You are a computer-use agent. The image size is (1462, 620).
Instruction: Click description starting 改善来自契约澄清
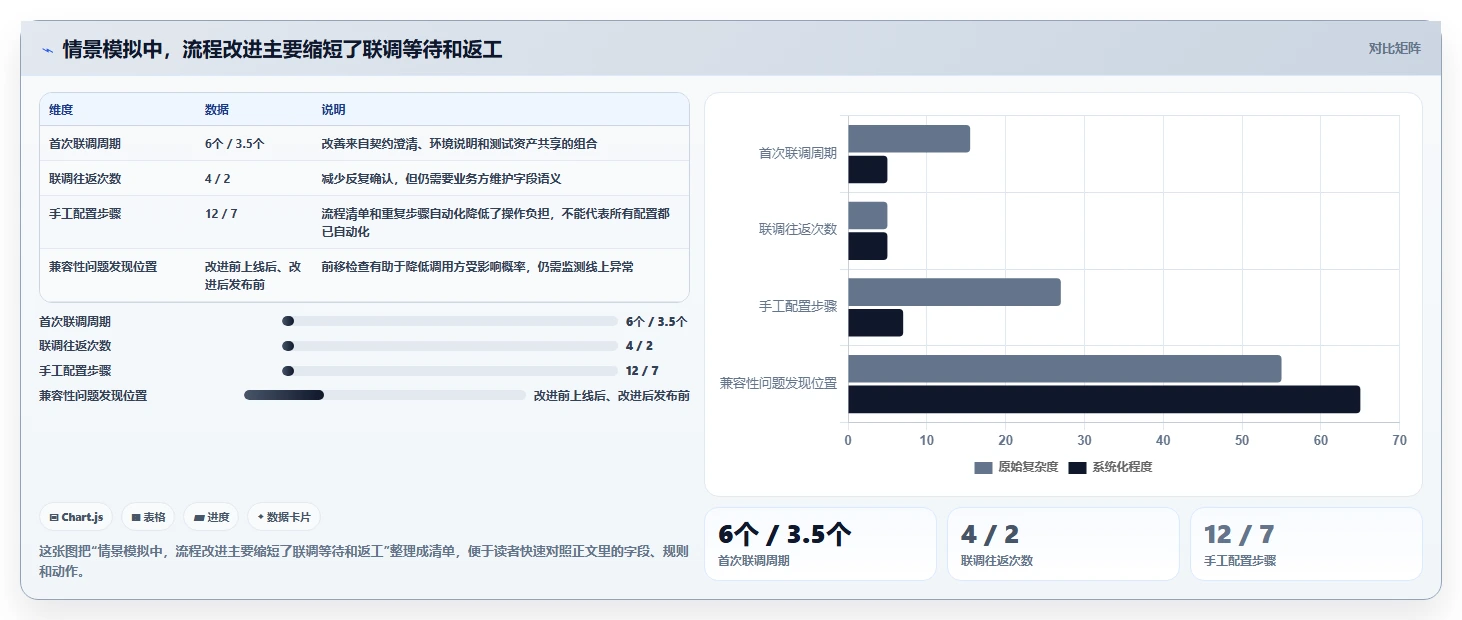pos(459,144)
